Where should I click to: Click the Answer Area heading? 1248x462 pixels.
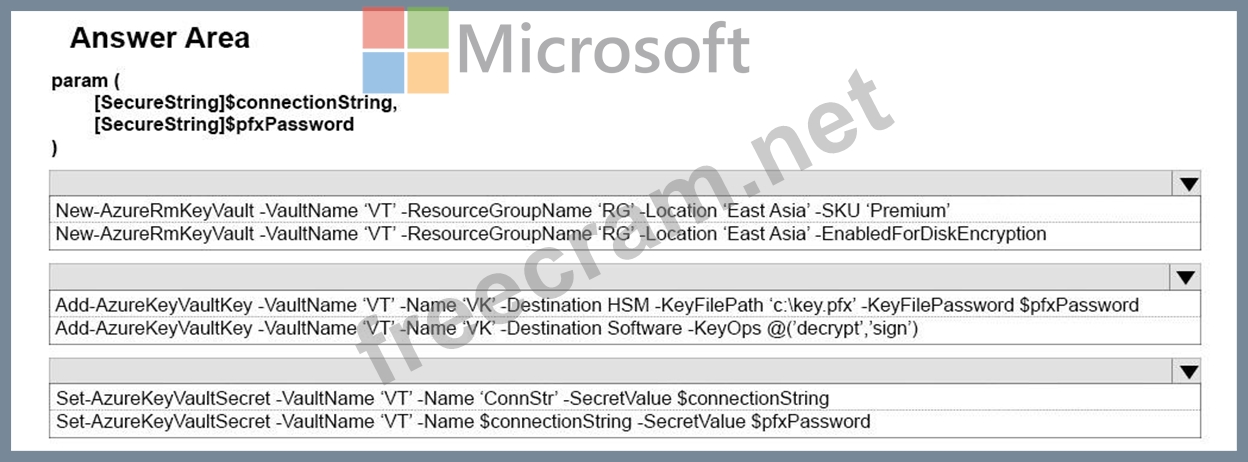point(160,38)
